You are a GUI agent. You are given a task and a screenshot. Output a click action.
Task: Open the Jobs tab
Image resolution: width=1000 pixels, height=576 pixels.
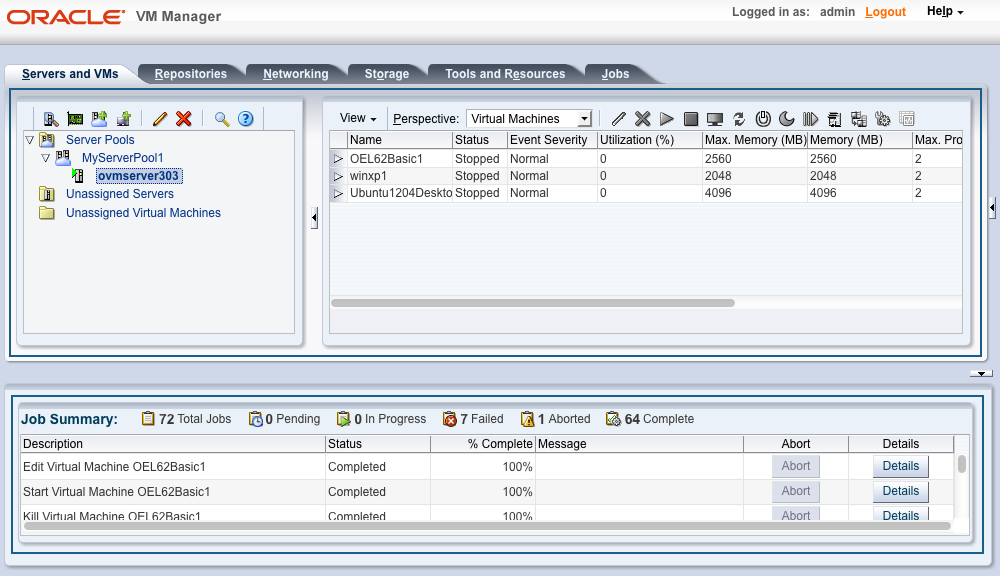(615, 74)
